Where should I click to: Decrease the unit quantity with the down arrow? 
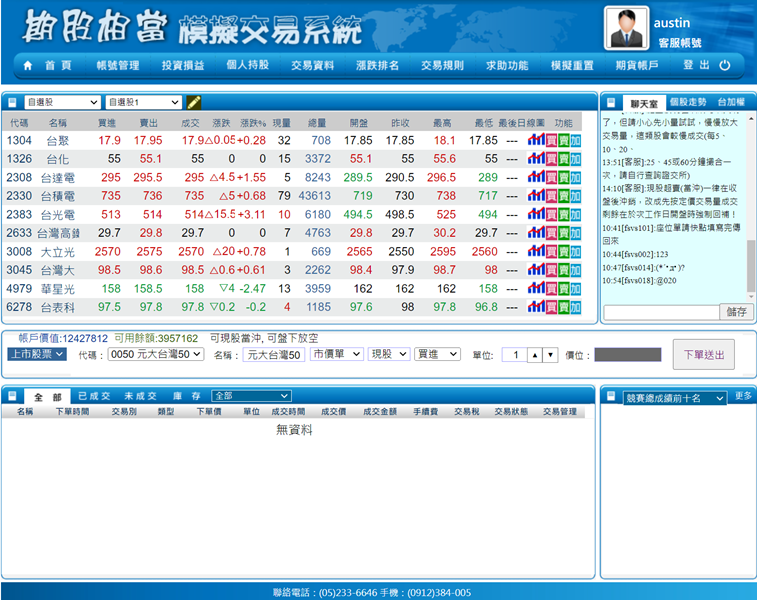click(550, 355)
